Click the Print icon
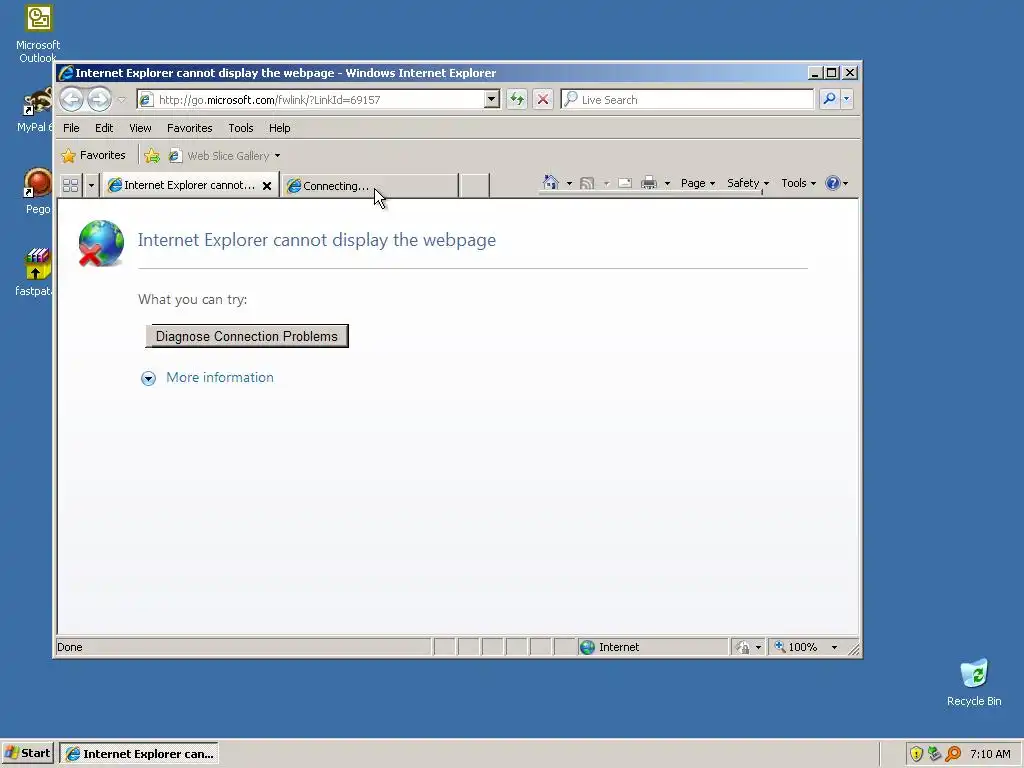 coord(648,184)
